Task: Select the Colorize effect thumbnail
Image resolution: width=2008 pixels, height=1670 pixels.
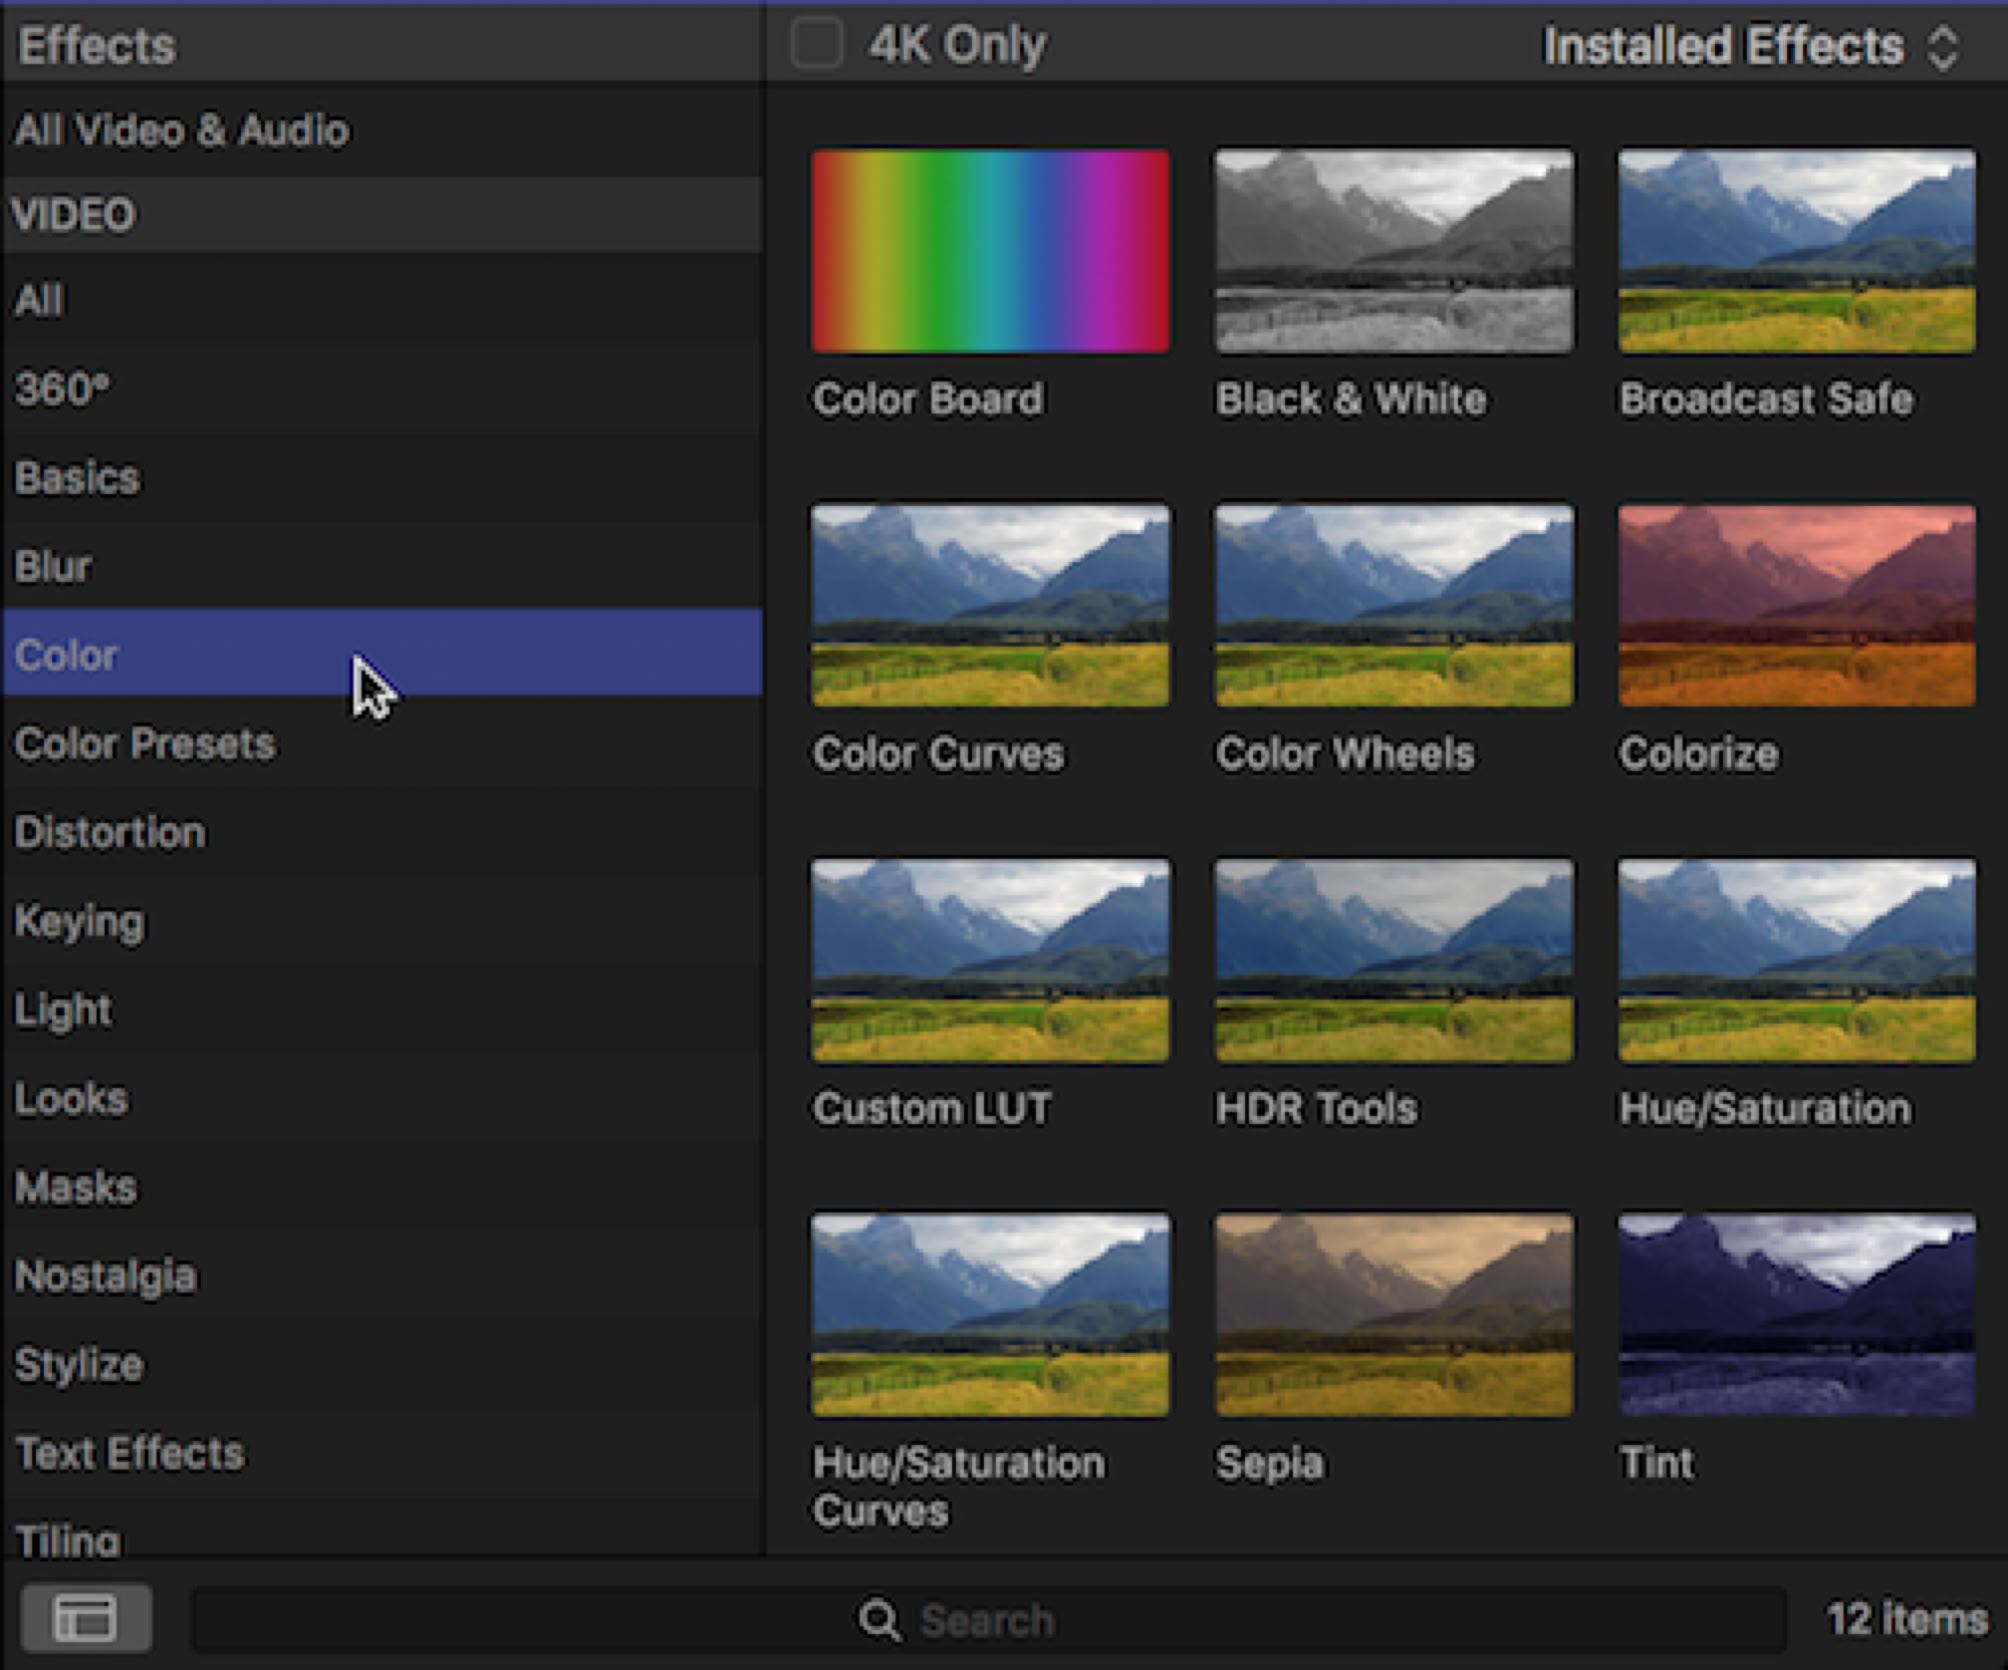Action: (x=1796, y=606)
